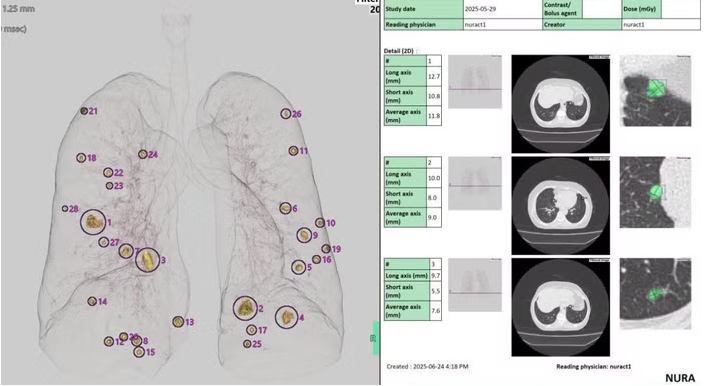Open the axial CT slice image for nodule 1
This screenshot has height=386, width=712.
pyautogui.click(x=560, y=104)
